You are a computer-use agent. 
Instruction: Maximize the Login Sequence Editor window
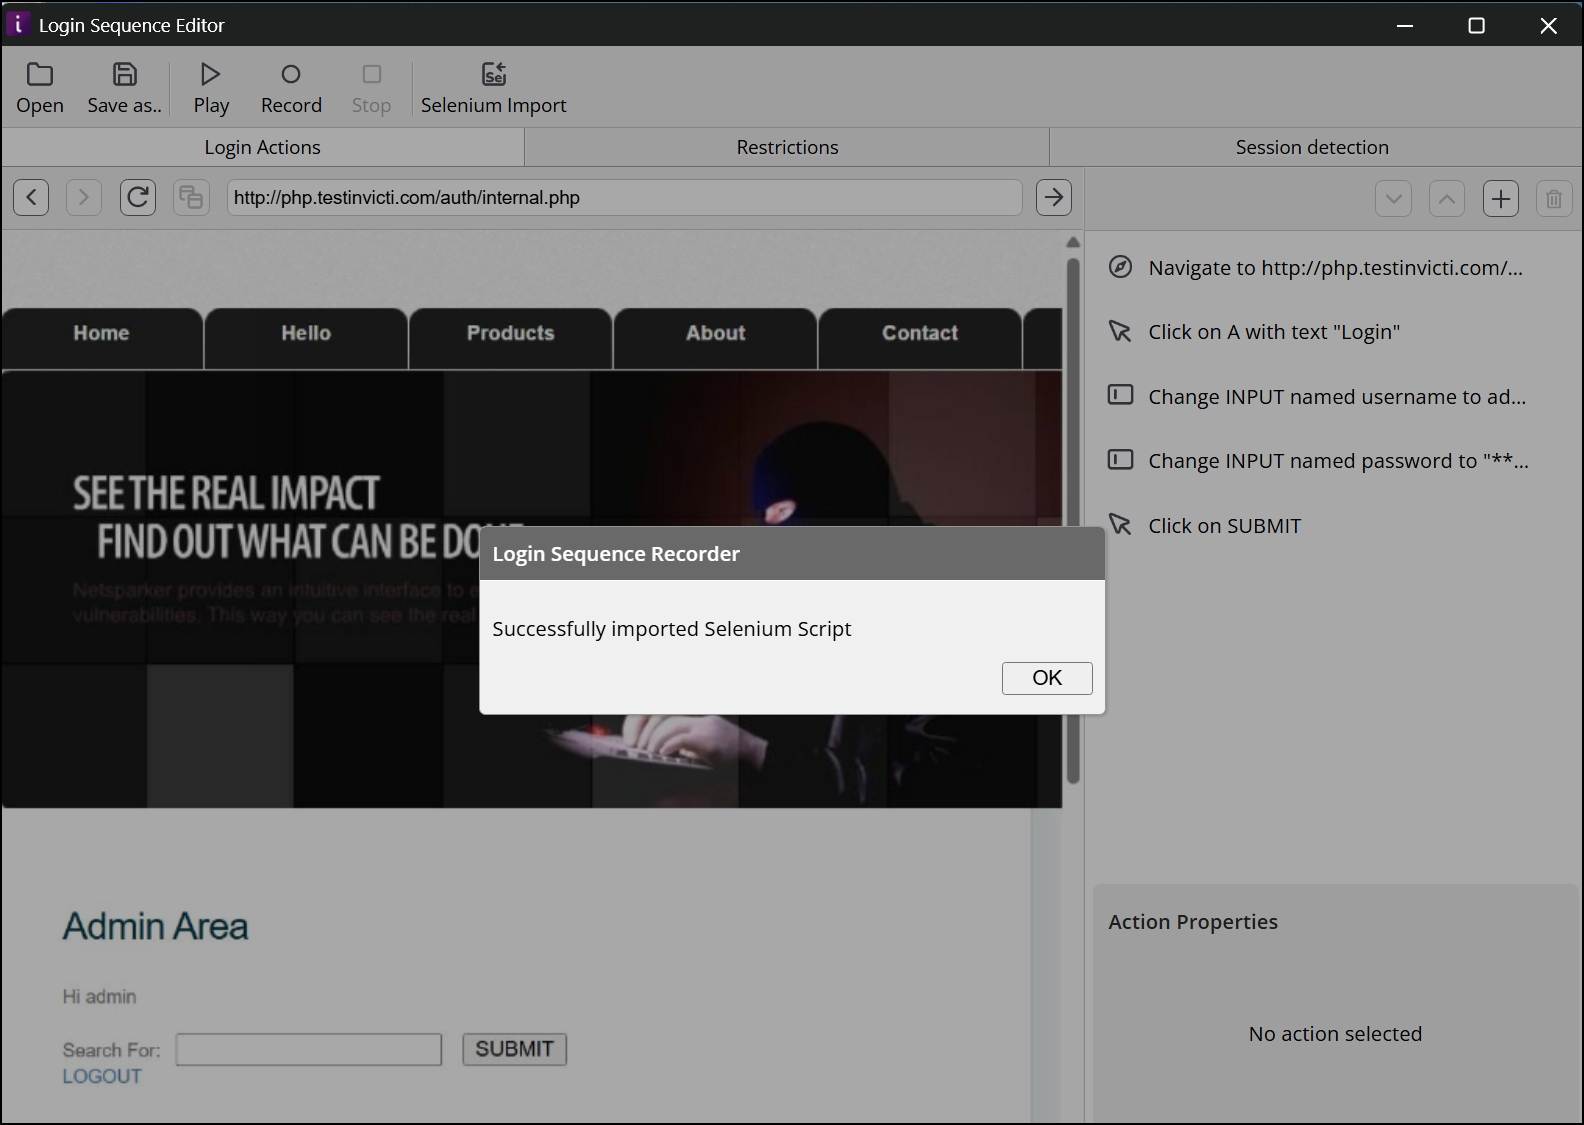(1476, 25)
